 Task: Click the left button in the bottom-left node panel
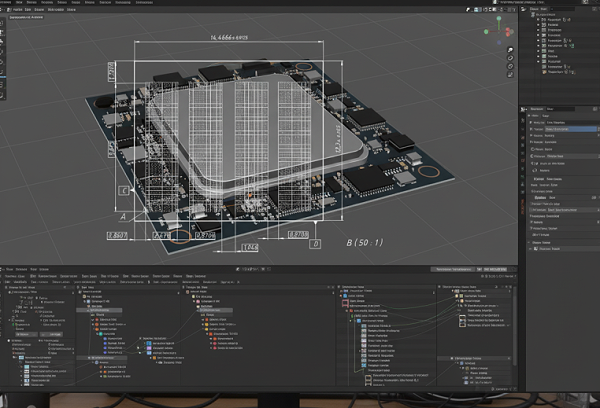[x=26, y=334]
